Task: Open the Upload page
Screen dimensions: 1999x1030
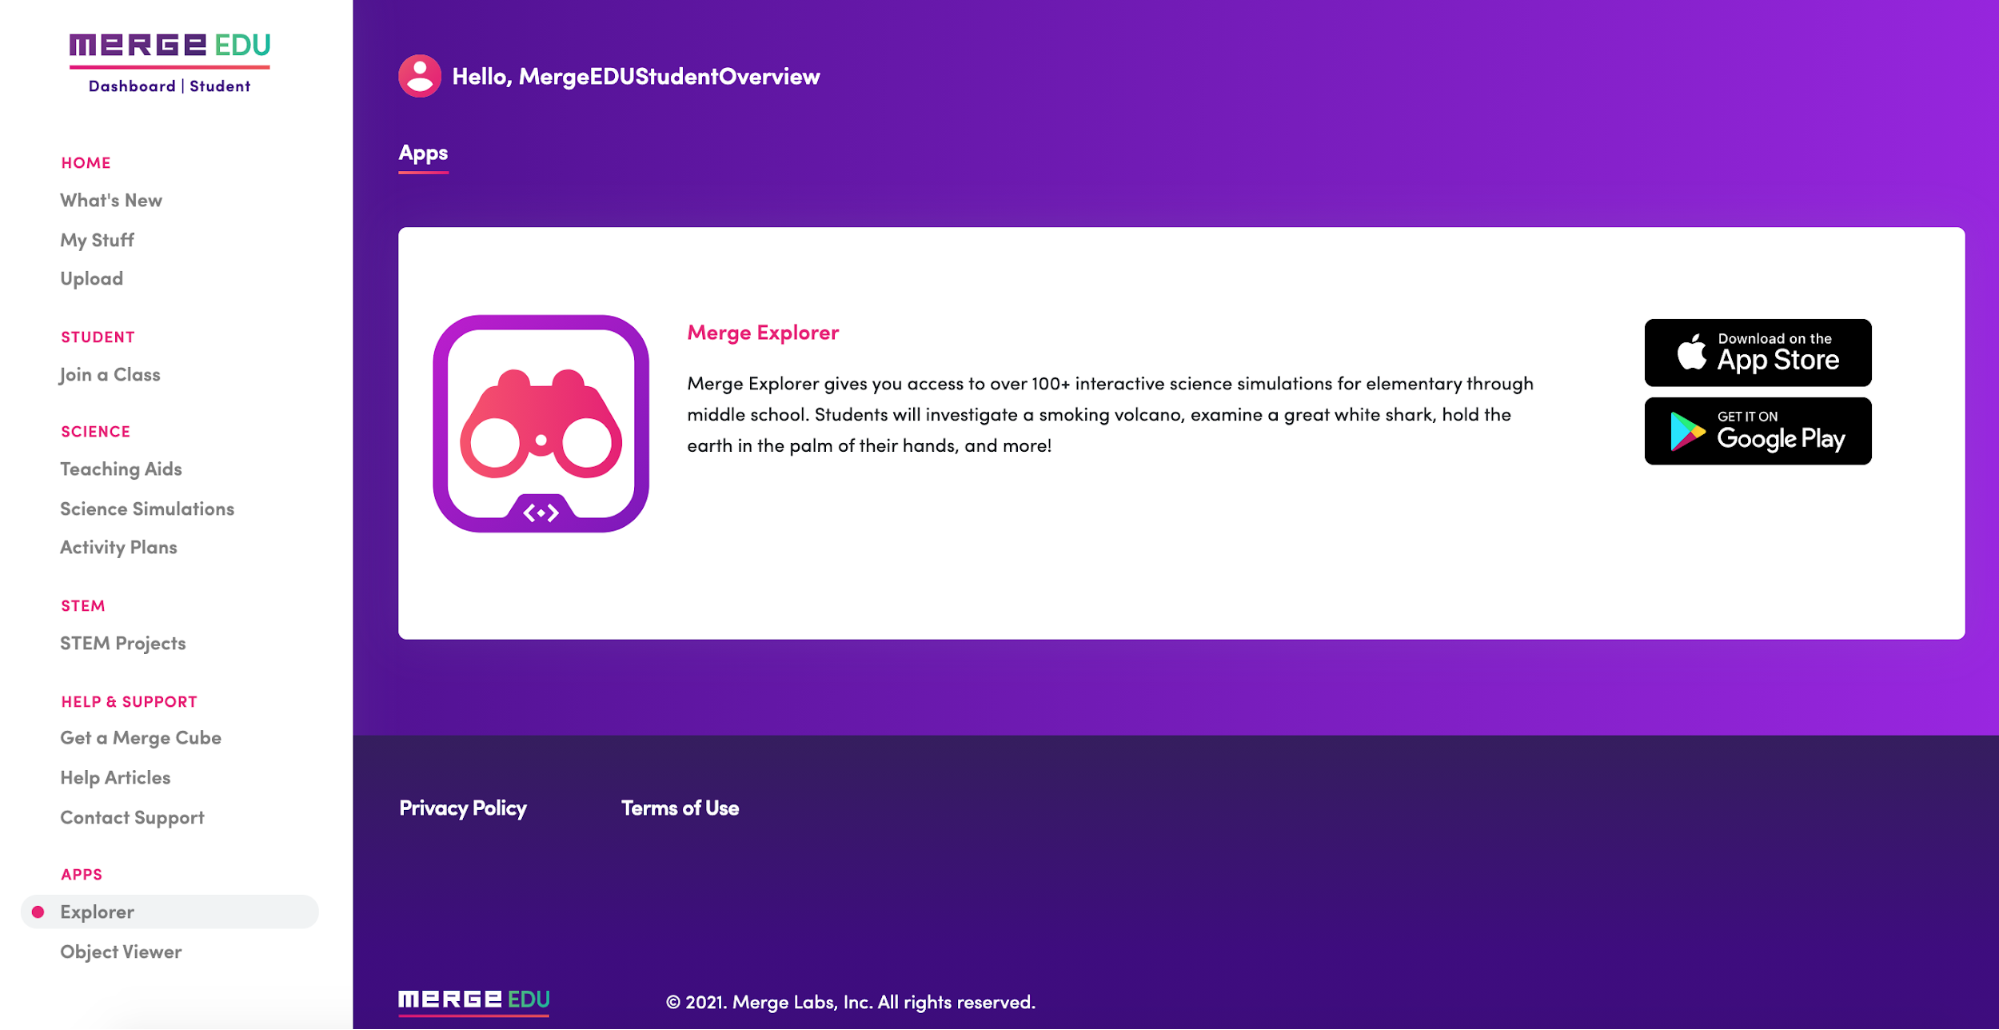Action: pyautogui.click(x=91, y=278)
